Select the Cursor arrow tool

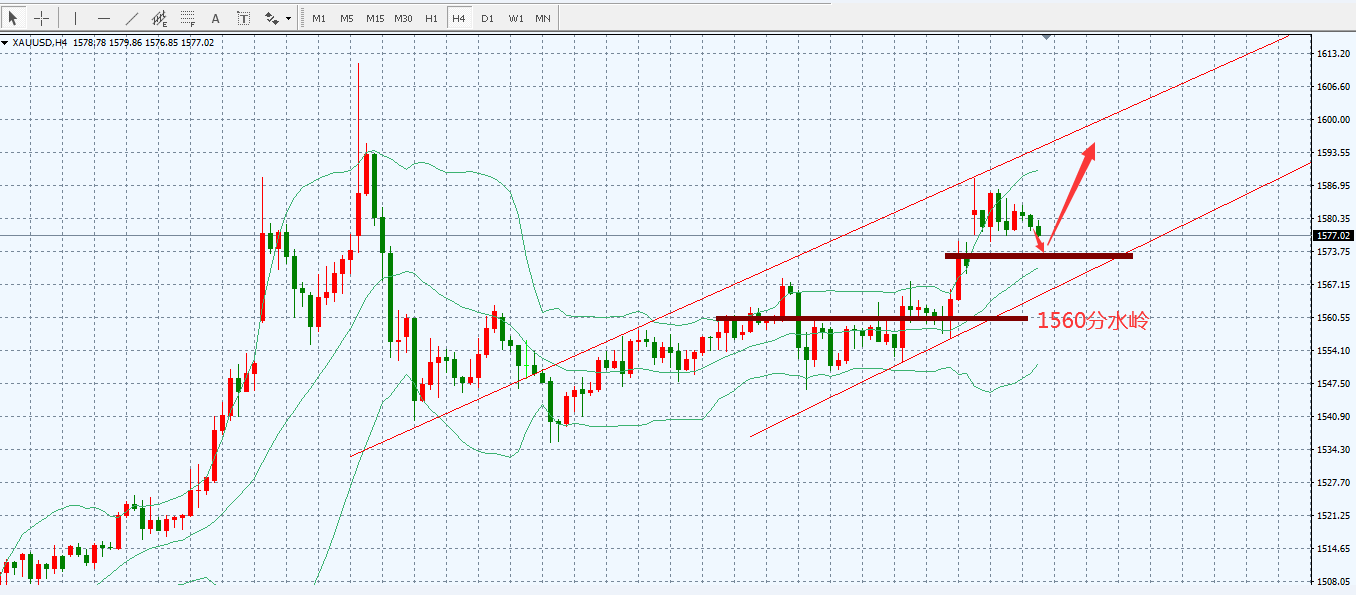click(x=14, y=18)
